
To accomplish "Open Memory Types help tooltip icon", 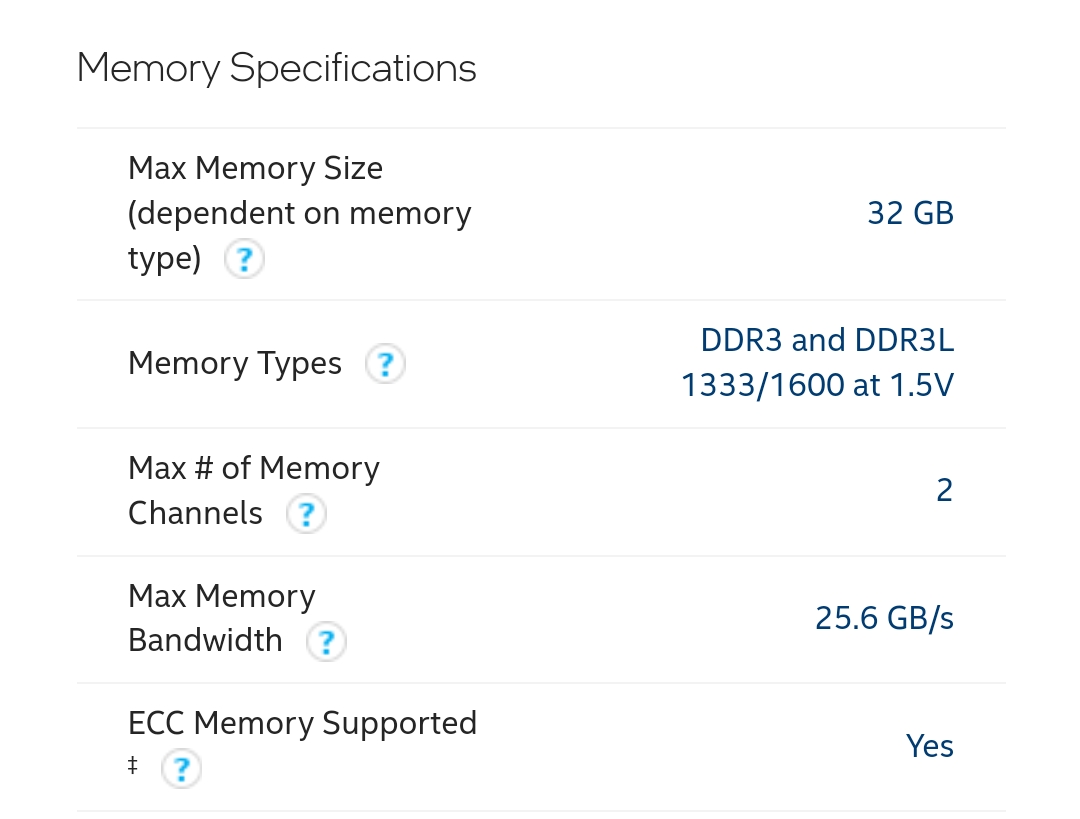I will coord(385,365).
